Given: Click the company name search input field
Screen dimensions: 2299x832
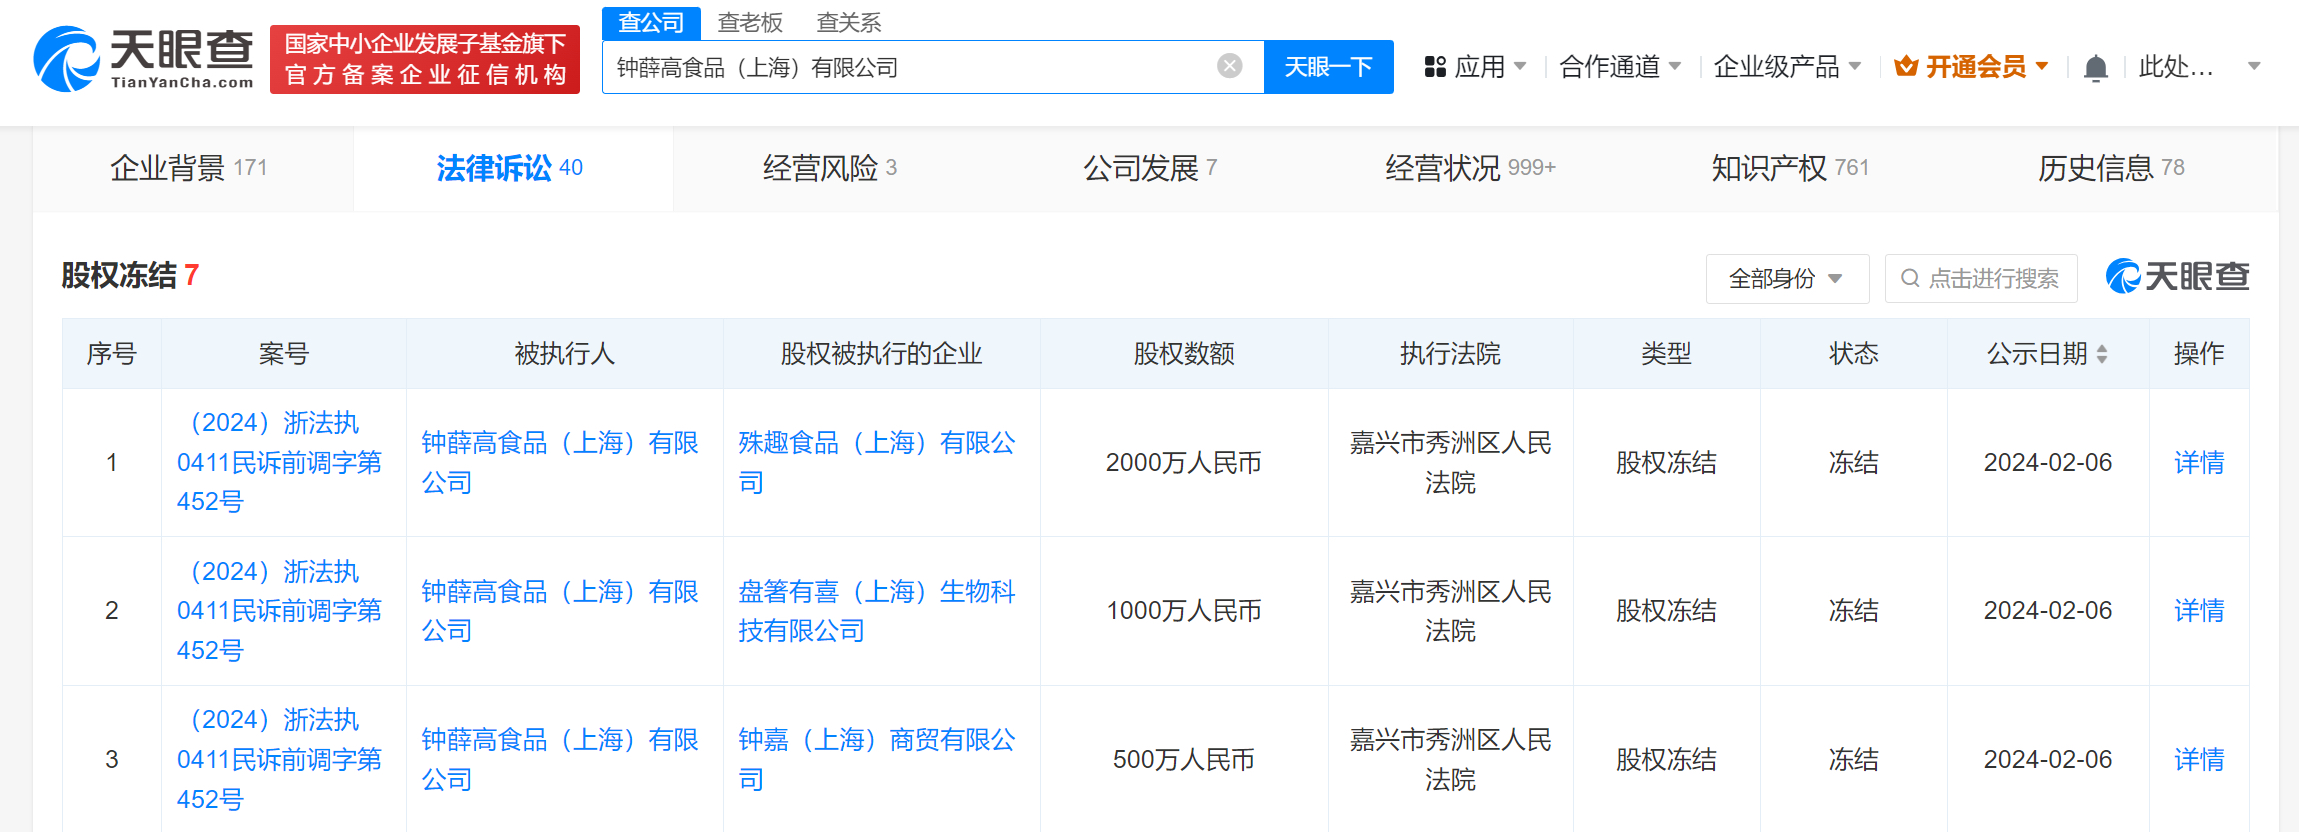Looking at the screenshot, I should pos(910,67).
